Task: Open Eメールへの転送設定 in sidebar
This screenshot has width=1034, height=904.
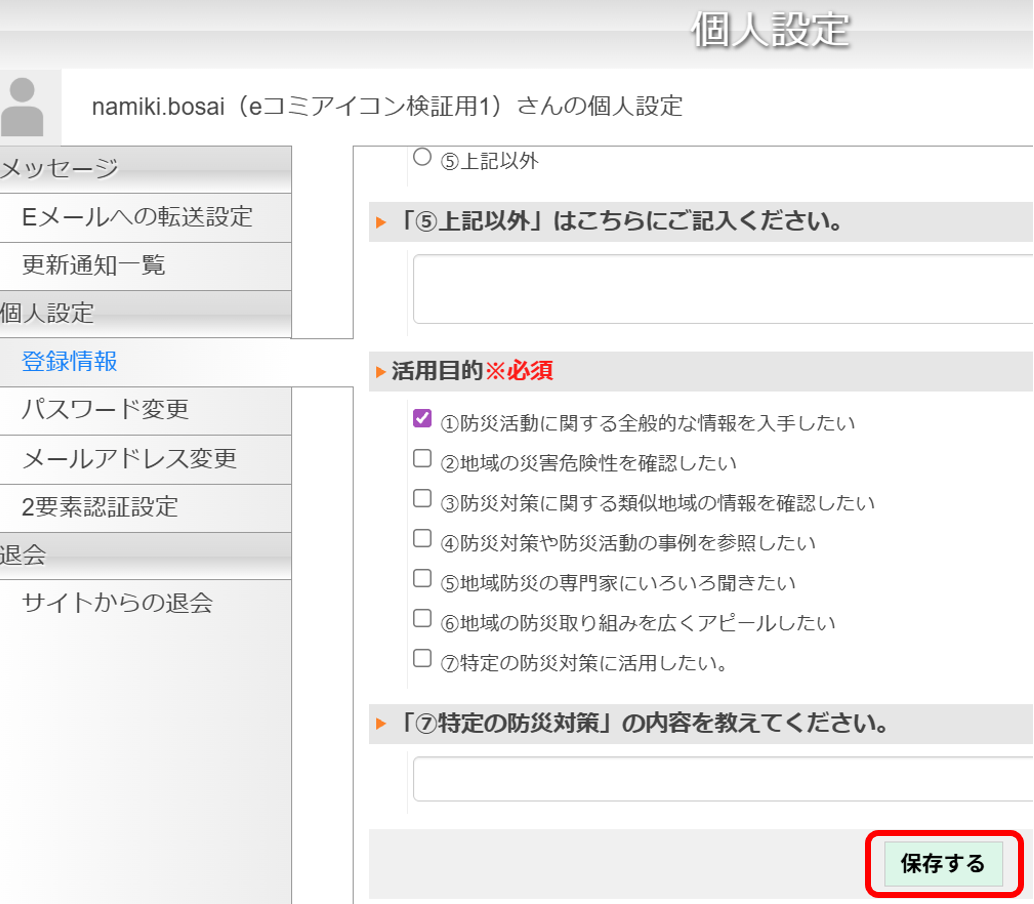Action: [x=137, y=216]
